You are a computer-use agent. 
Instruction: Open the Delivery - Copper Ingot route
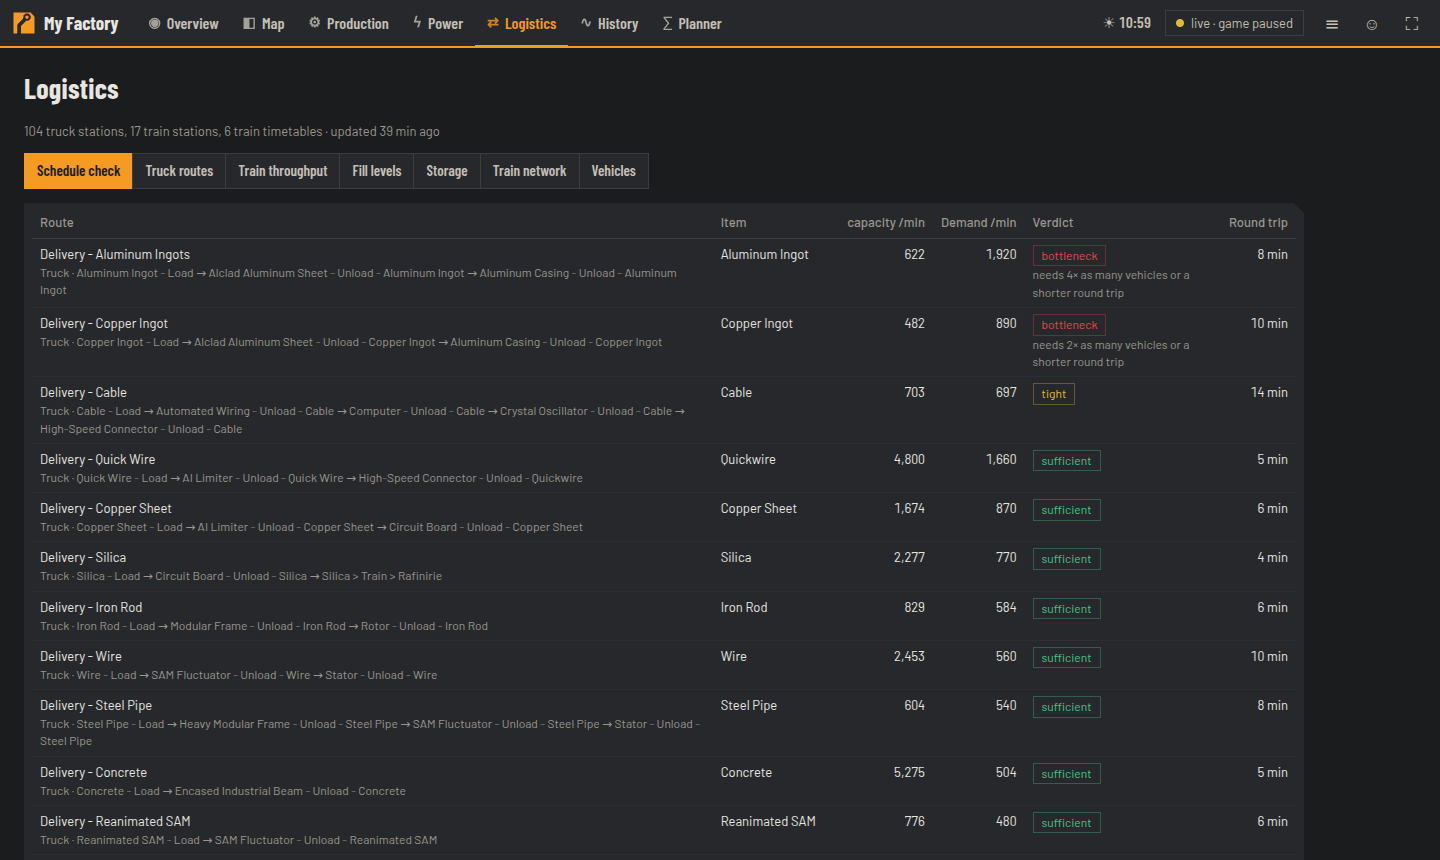pos(104,324)
